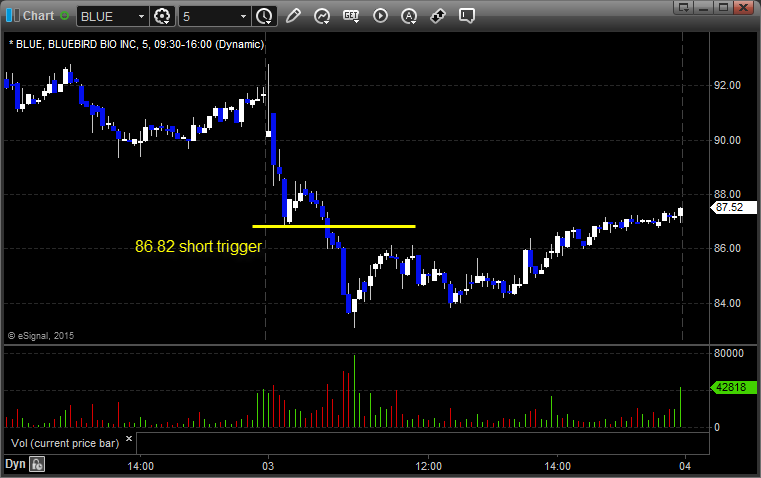Screen dimensions: 761x478
Task: Open the time template clock menu
Action: (x=265, y=16)
